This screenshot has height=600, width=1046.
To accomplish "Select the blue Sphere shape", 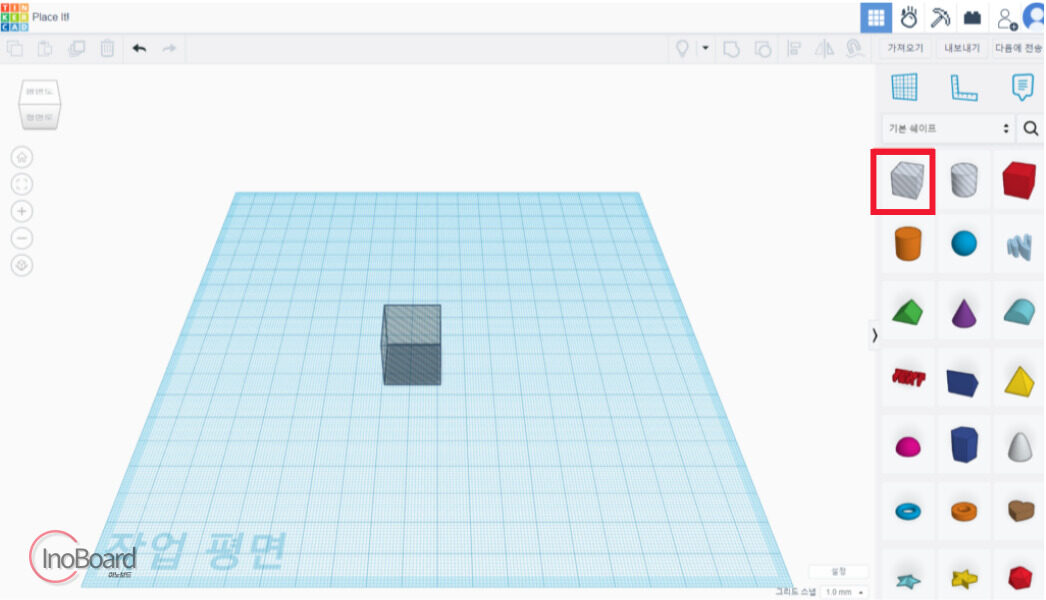I will (964, 244).
